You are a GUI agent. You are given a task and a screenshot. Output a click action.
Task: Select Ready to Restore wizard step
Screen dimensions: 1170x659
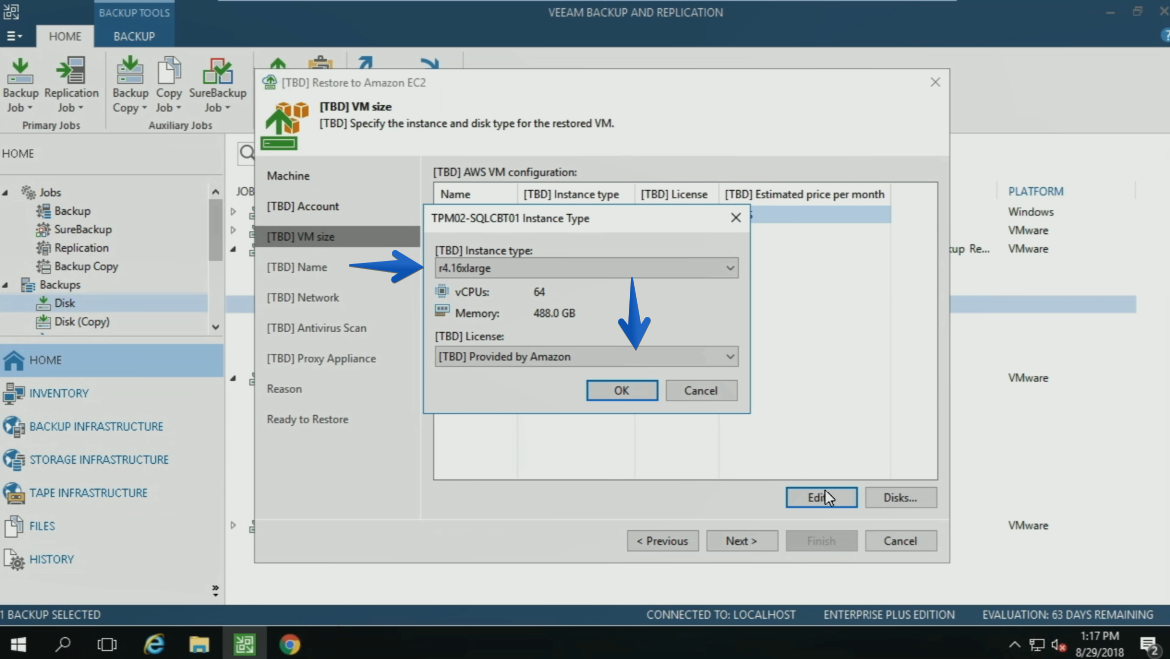coord(307,419)
